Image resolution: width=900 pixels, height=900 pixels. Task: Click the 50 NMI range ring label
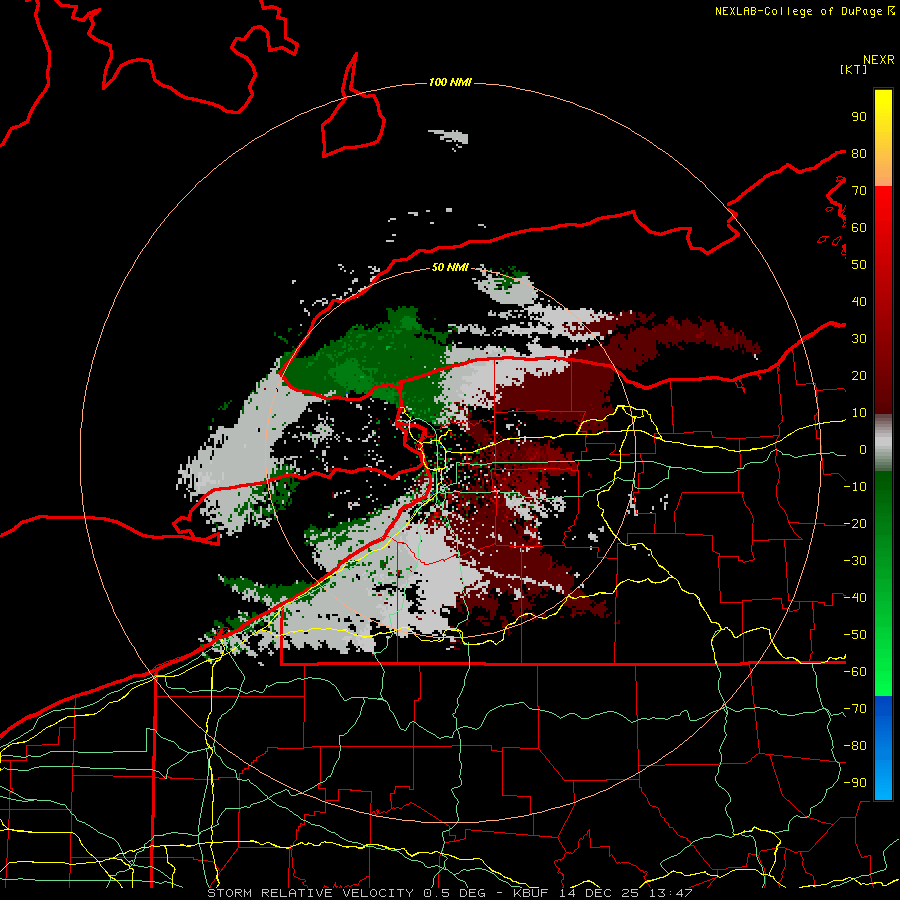click(450, 267)
